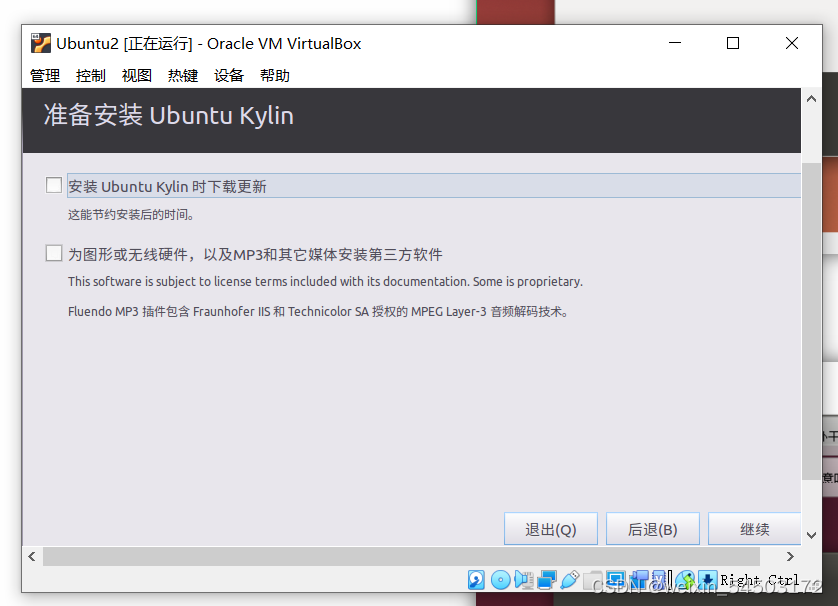Click the video recording status icon

point(640,579)
